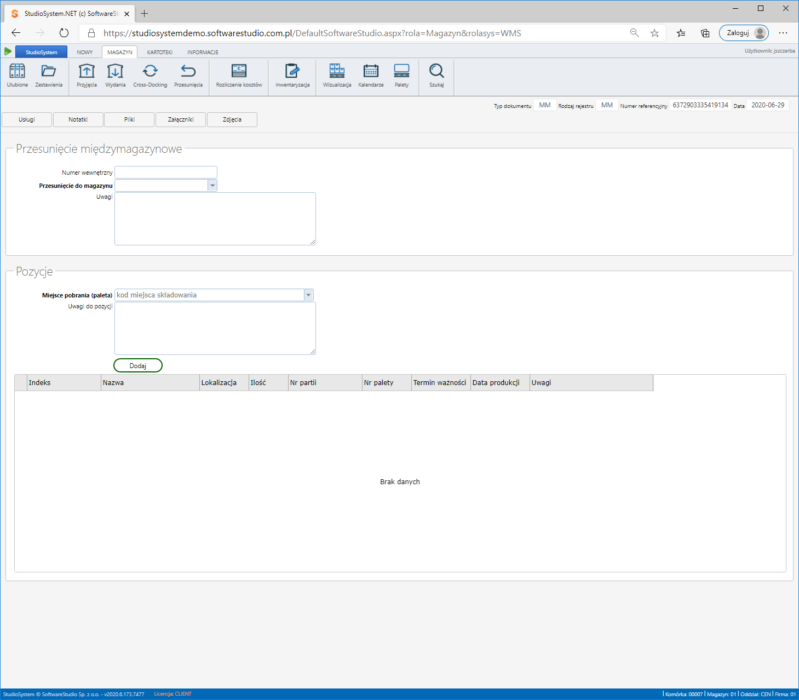Click the kod miejsca składowania field
799x700 pixels.
click(x=209, y=295)
